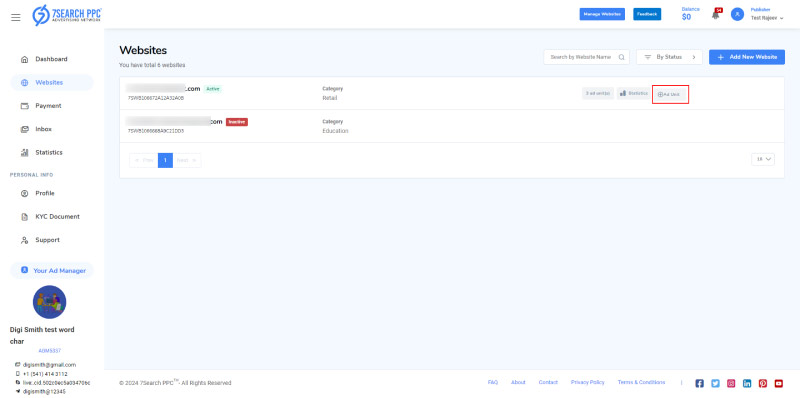Click the live:.cid Skype ID
This screenshot has width=800, height=398.
click(56, 383)
